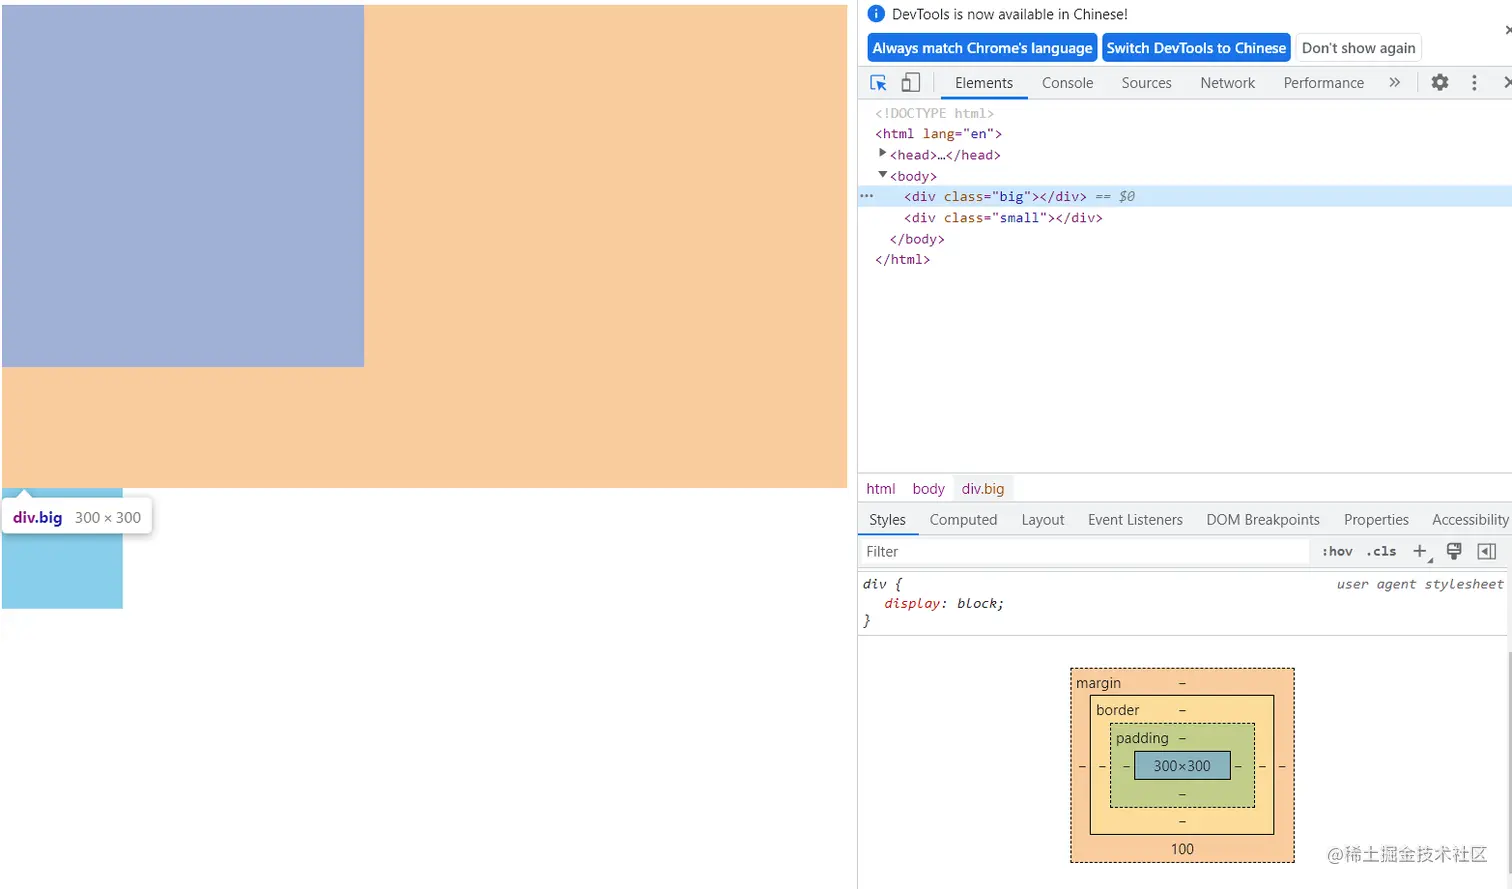
Task: Click the 300×300 content box in box model
Action: point(1182,766)
